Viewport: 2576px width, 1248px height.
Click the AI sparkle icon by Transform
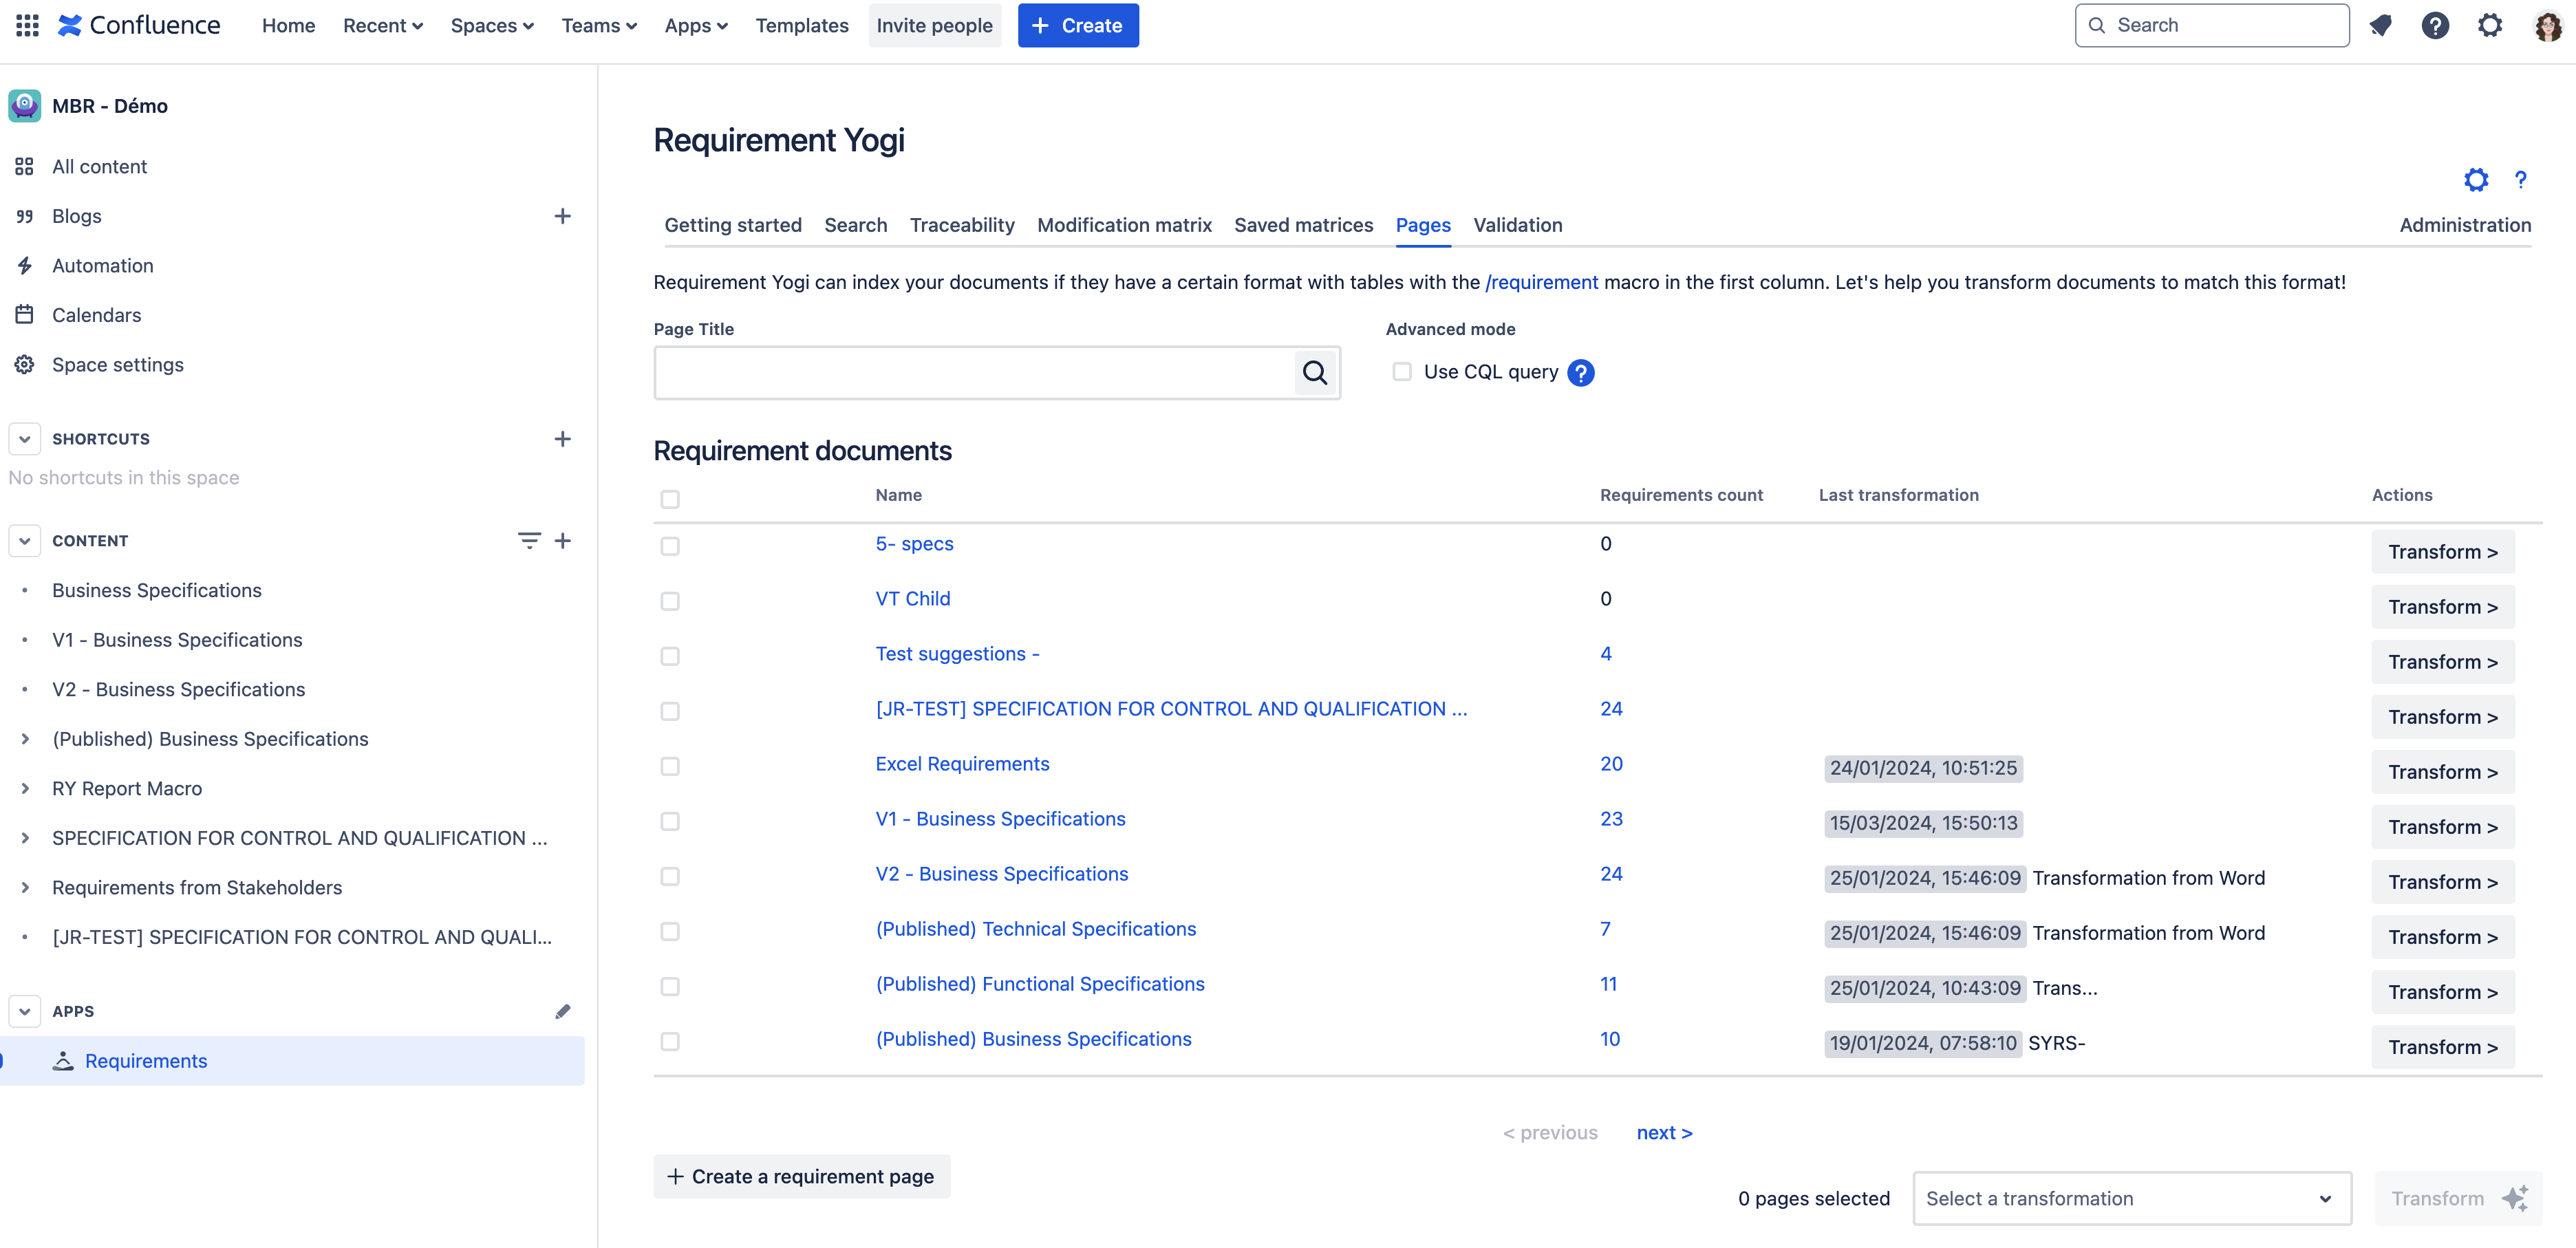pyautogui.click(x=2515, y=1198)
